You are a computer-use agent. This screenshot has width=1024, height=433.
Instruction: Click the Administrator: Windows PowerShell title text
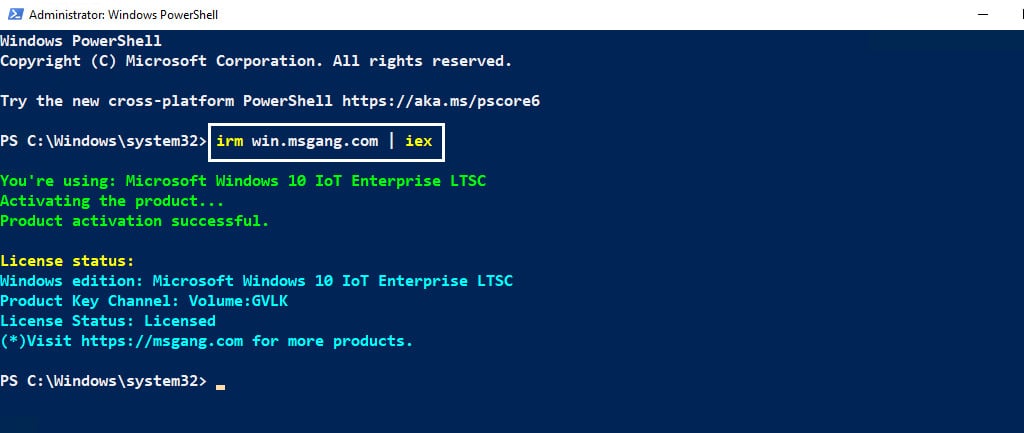click(x=123, y=14)
